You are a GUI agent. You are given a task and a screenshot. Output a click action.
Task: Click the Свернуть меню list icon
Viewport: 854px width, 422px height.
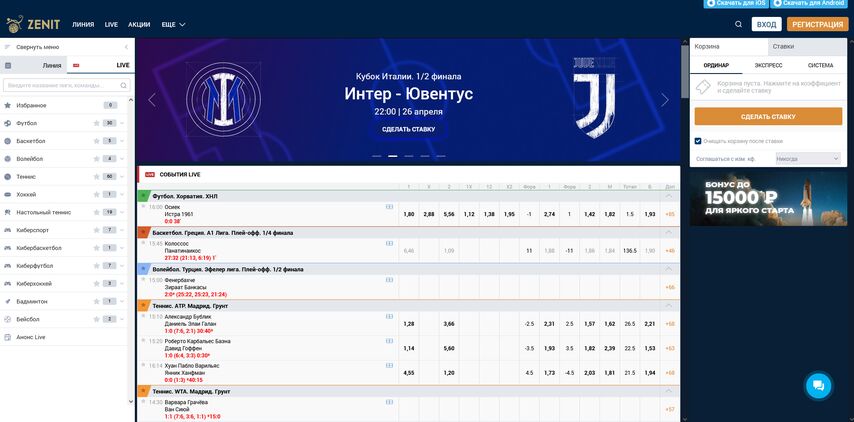click(x=8, y=47)
